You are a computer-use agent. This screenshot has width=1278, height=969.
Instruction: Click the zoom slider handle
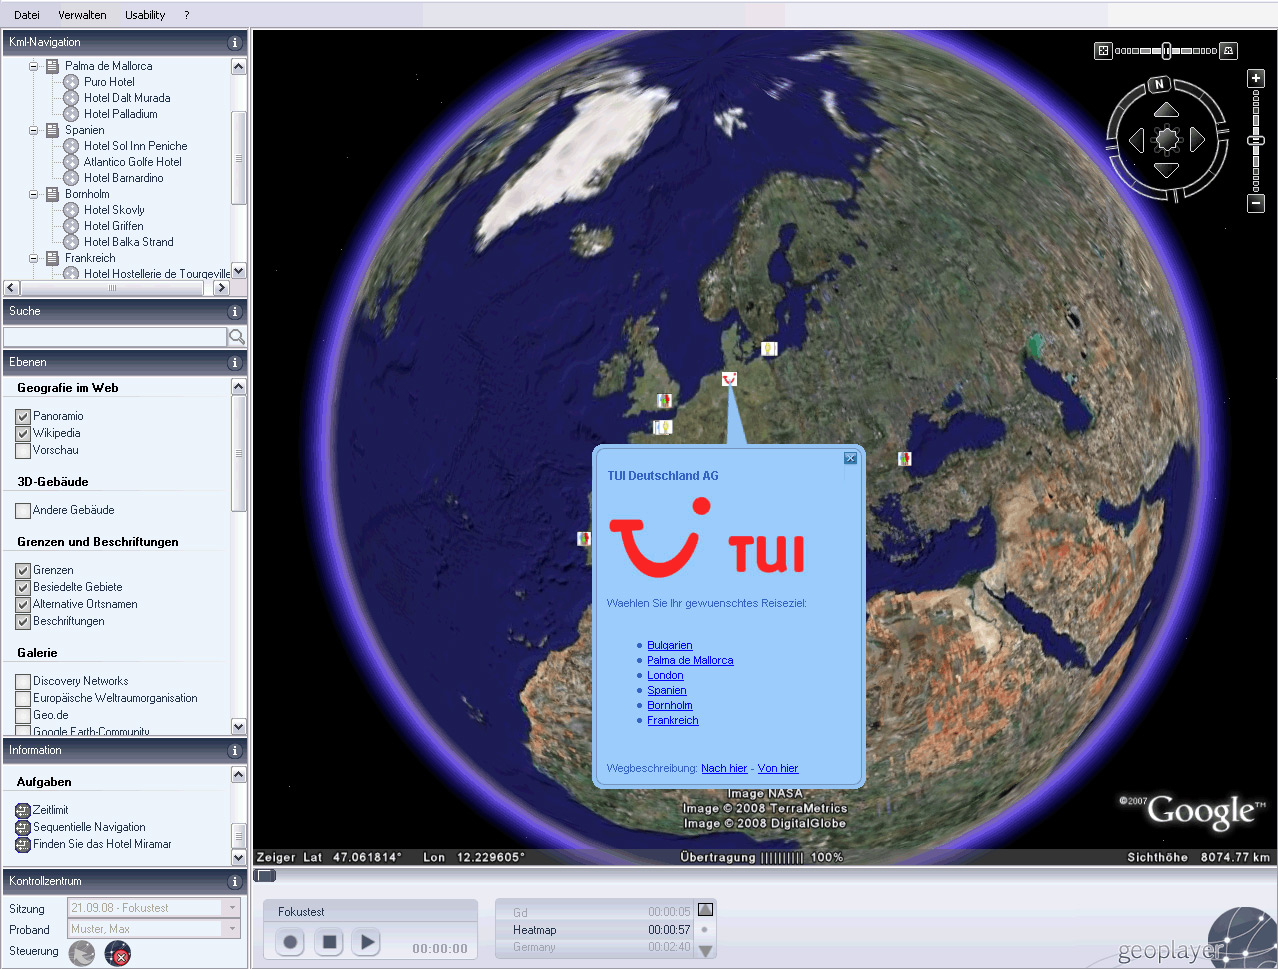click(x=1256, y=141)
